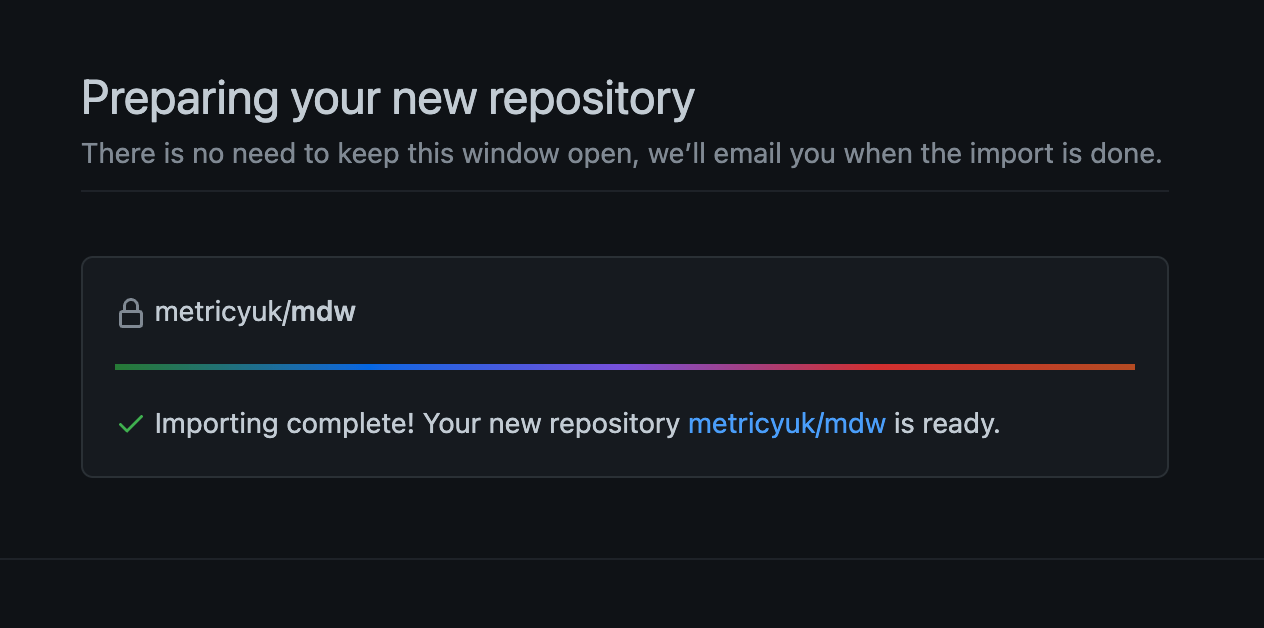The image size is (1264, 628).
Task: Follow the blue metricyuk/mdw hyperlink
Action: tap(785, 424)
